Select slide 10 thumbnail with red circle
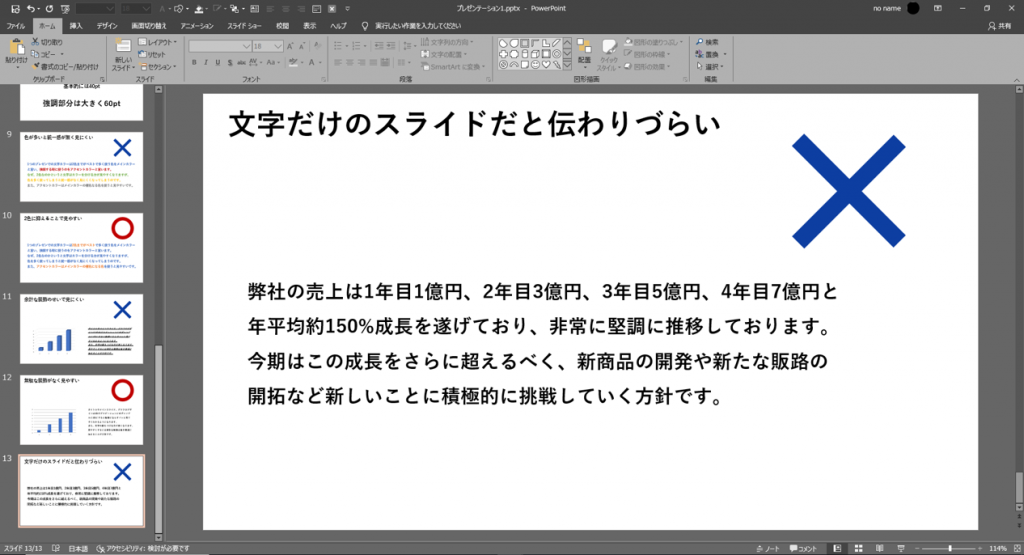 pos(82,247)
